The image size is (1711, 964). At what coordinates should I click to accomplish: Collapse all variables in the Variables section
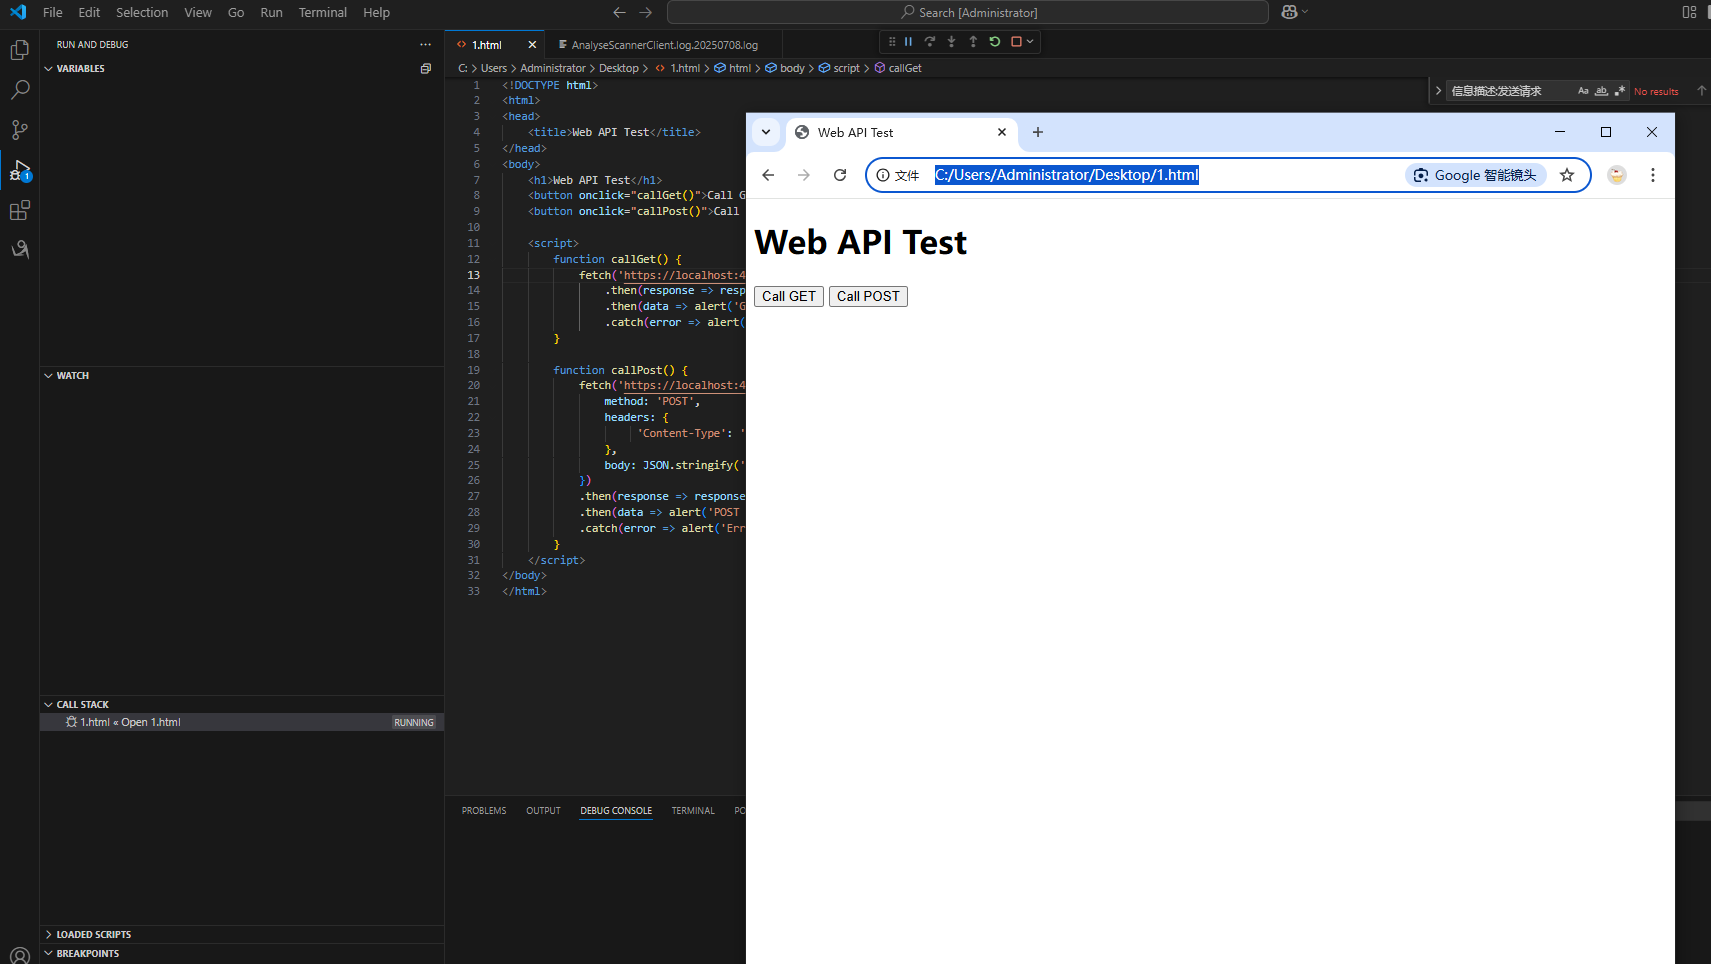425,69
